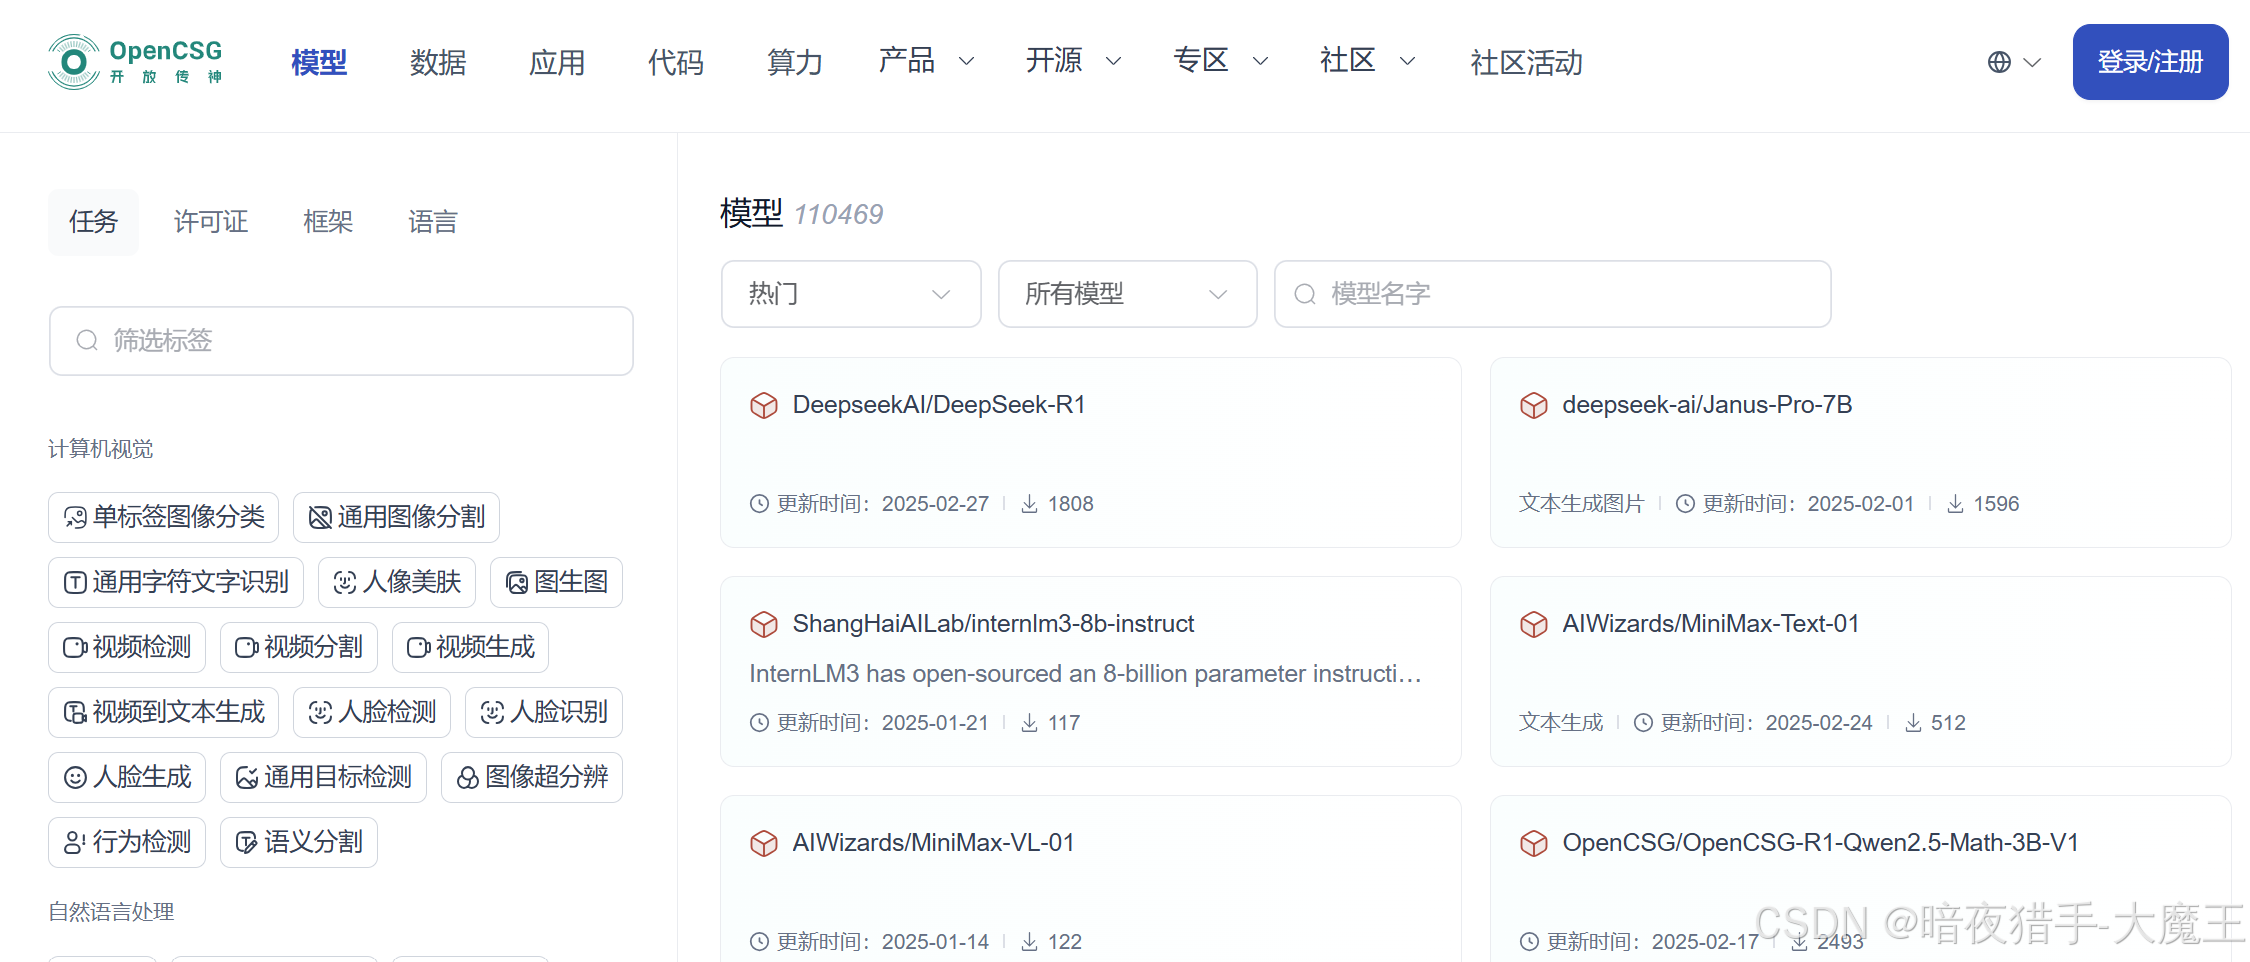Click the search icon in the 模型名字 box
The width and height of the screenshot is (2250, 962).
point(1305,294)
